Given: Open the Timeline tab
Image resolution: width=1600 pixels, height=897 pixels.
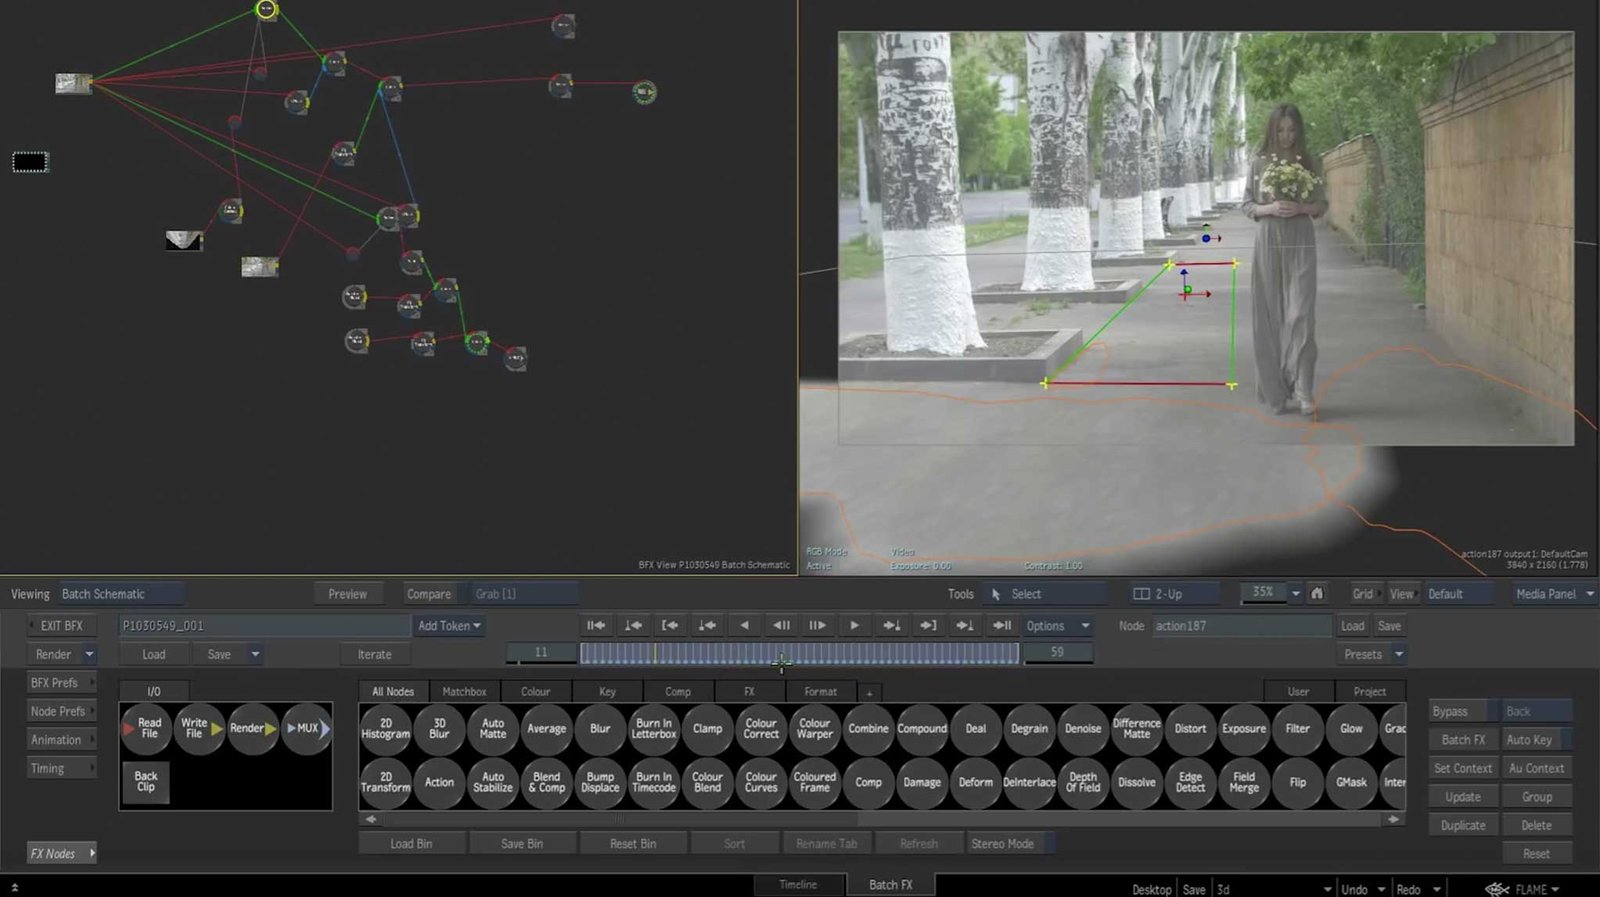Looking at the screenshot, I should [x=798, y=885].
